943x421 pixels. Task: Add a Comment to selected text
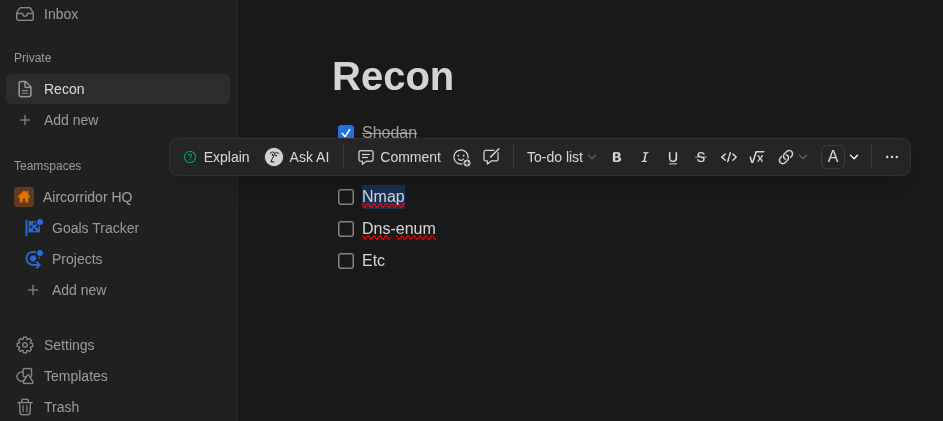tap(399, 158)
